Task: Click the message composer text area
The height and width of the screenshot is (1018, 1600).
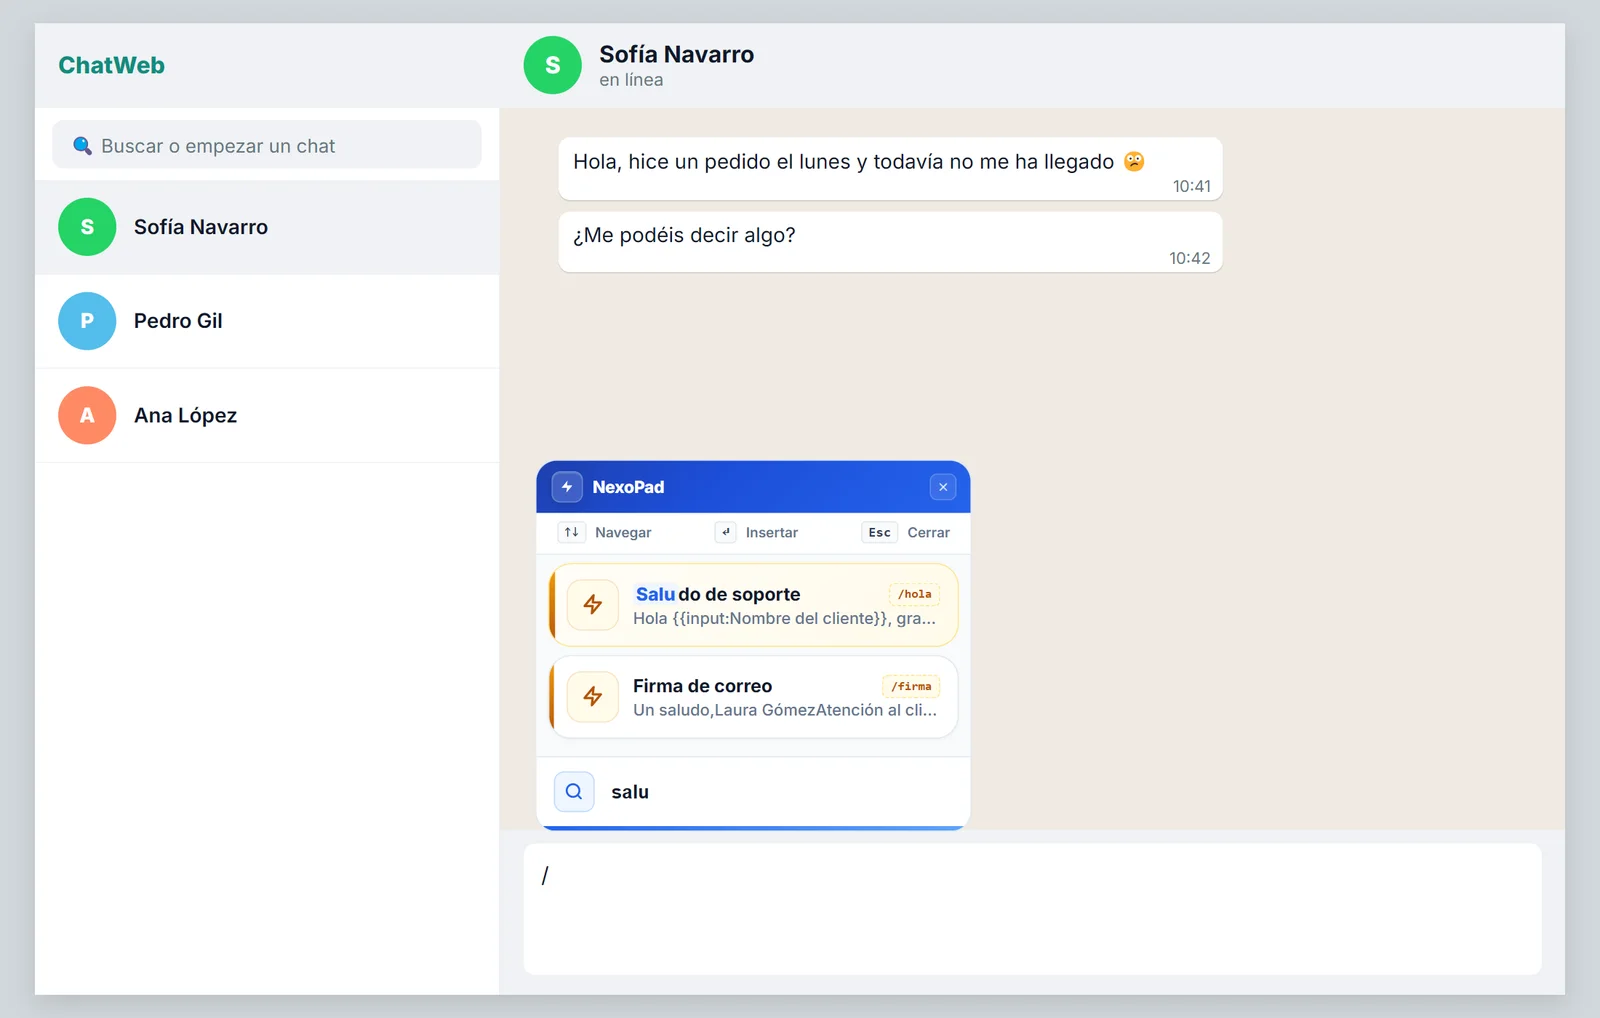Action: coord(1032,909)
